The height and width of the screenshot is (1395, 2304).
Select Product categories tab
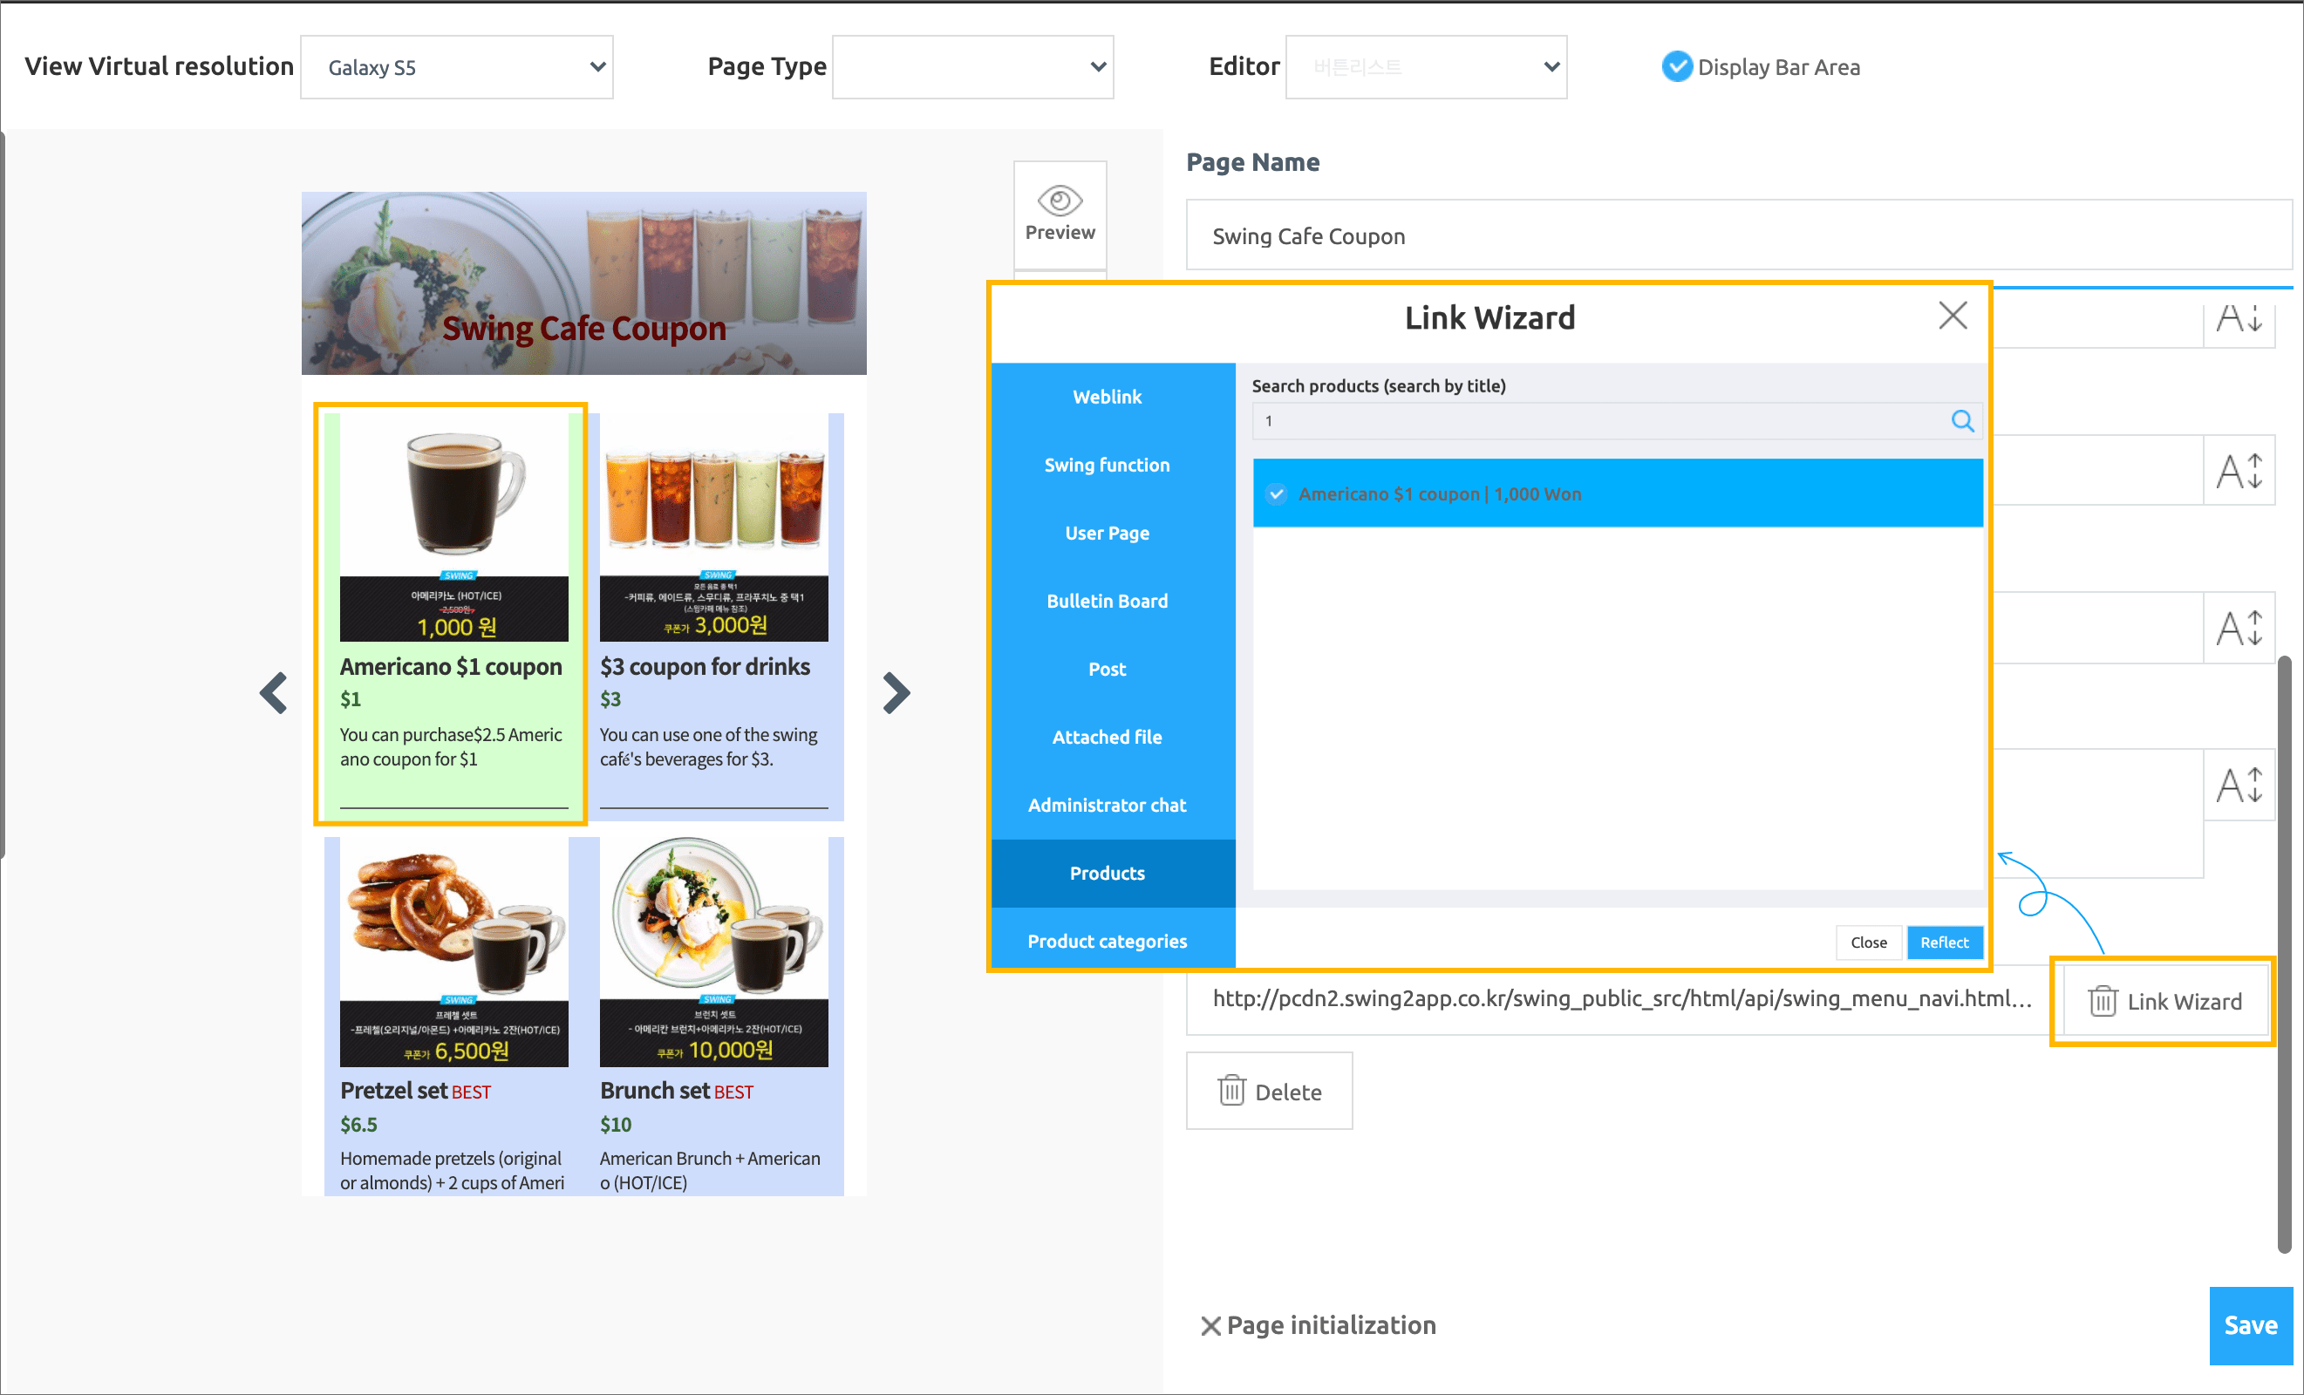click(1107, 941)
